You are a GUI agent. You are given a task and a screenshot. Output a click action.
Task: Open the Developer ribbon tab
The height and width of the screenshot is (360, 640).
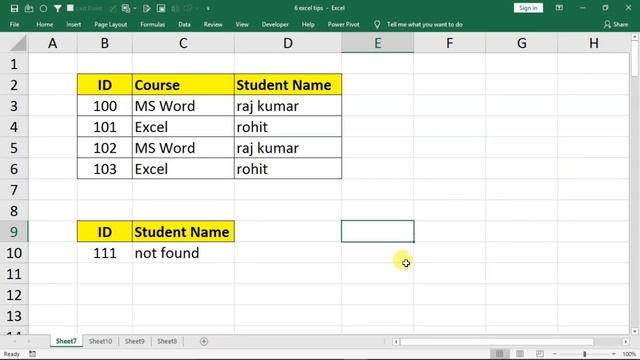coord(275,24)
